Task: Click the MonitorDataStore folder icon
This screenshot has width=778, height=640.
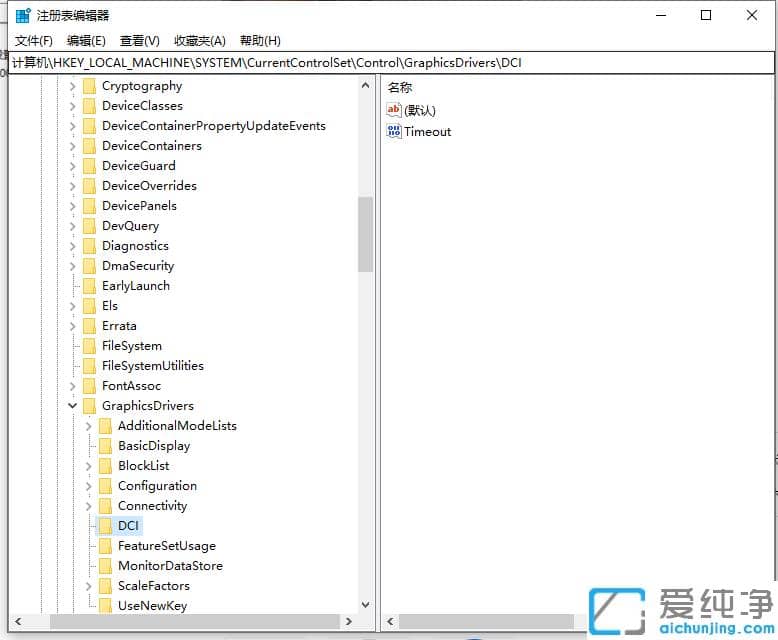Action: tap(105, 566)
